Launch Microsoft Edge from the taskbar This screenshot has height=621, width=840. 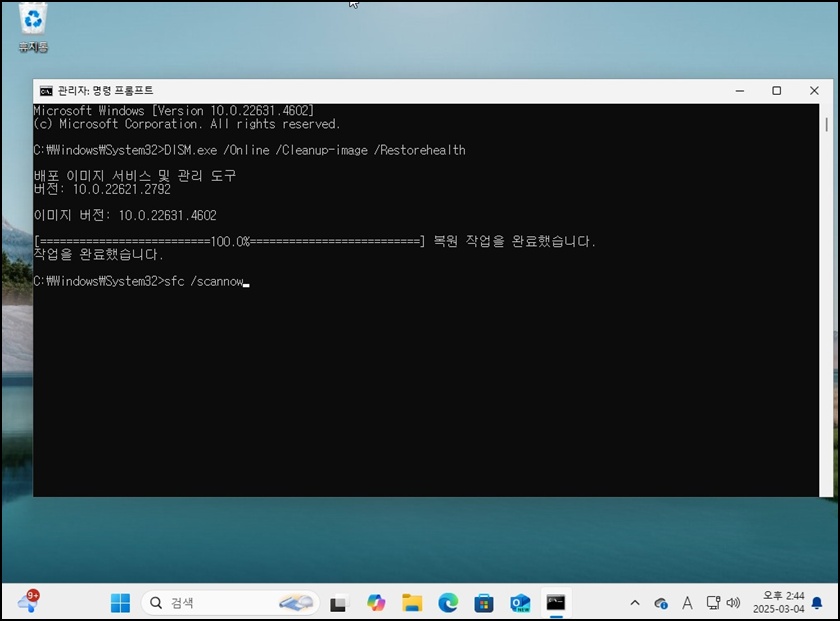pos(448,603)
